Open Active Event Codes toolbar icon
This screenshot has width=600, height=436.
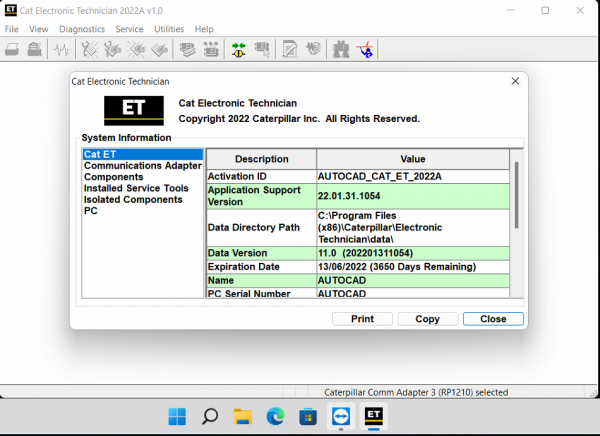click(x=136, y=49)
